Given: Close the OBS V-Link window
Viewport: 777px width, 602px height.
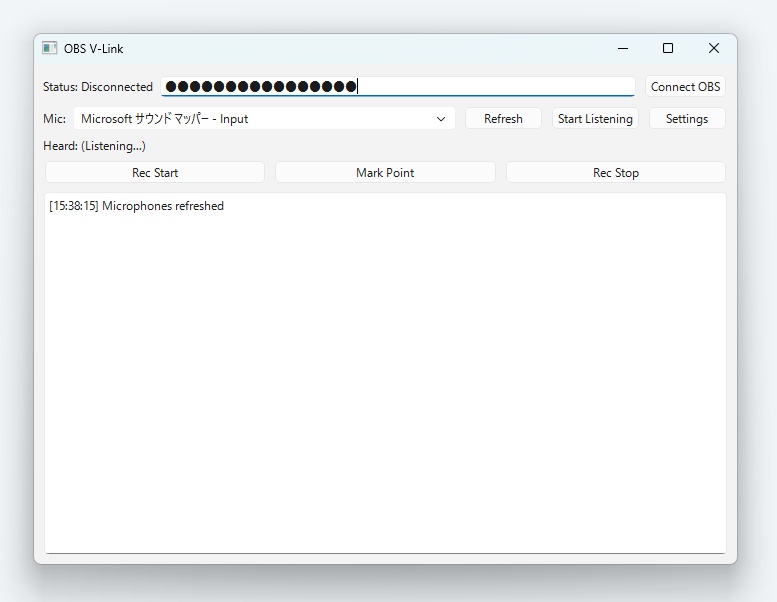Looking at the screenshot, I should coord(714,48).
